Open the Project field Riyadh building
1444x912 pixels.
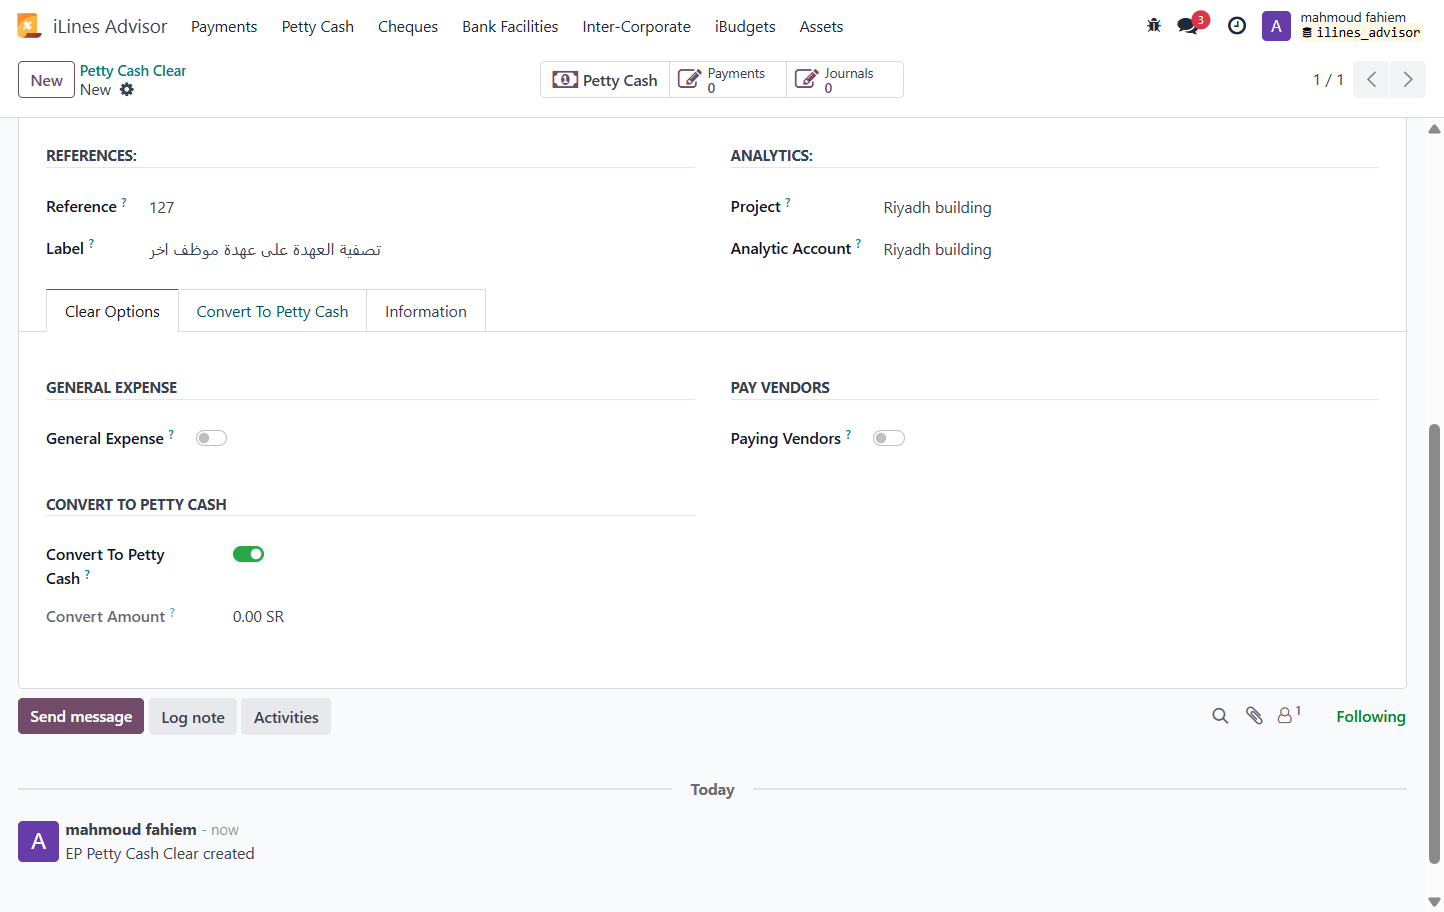937,208
